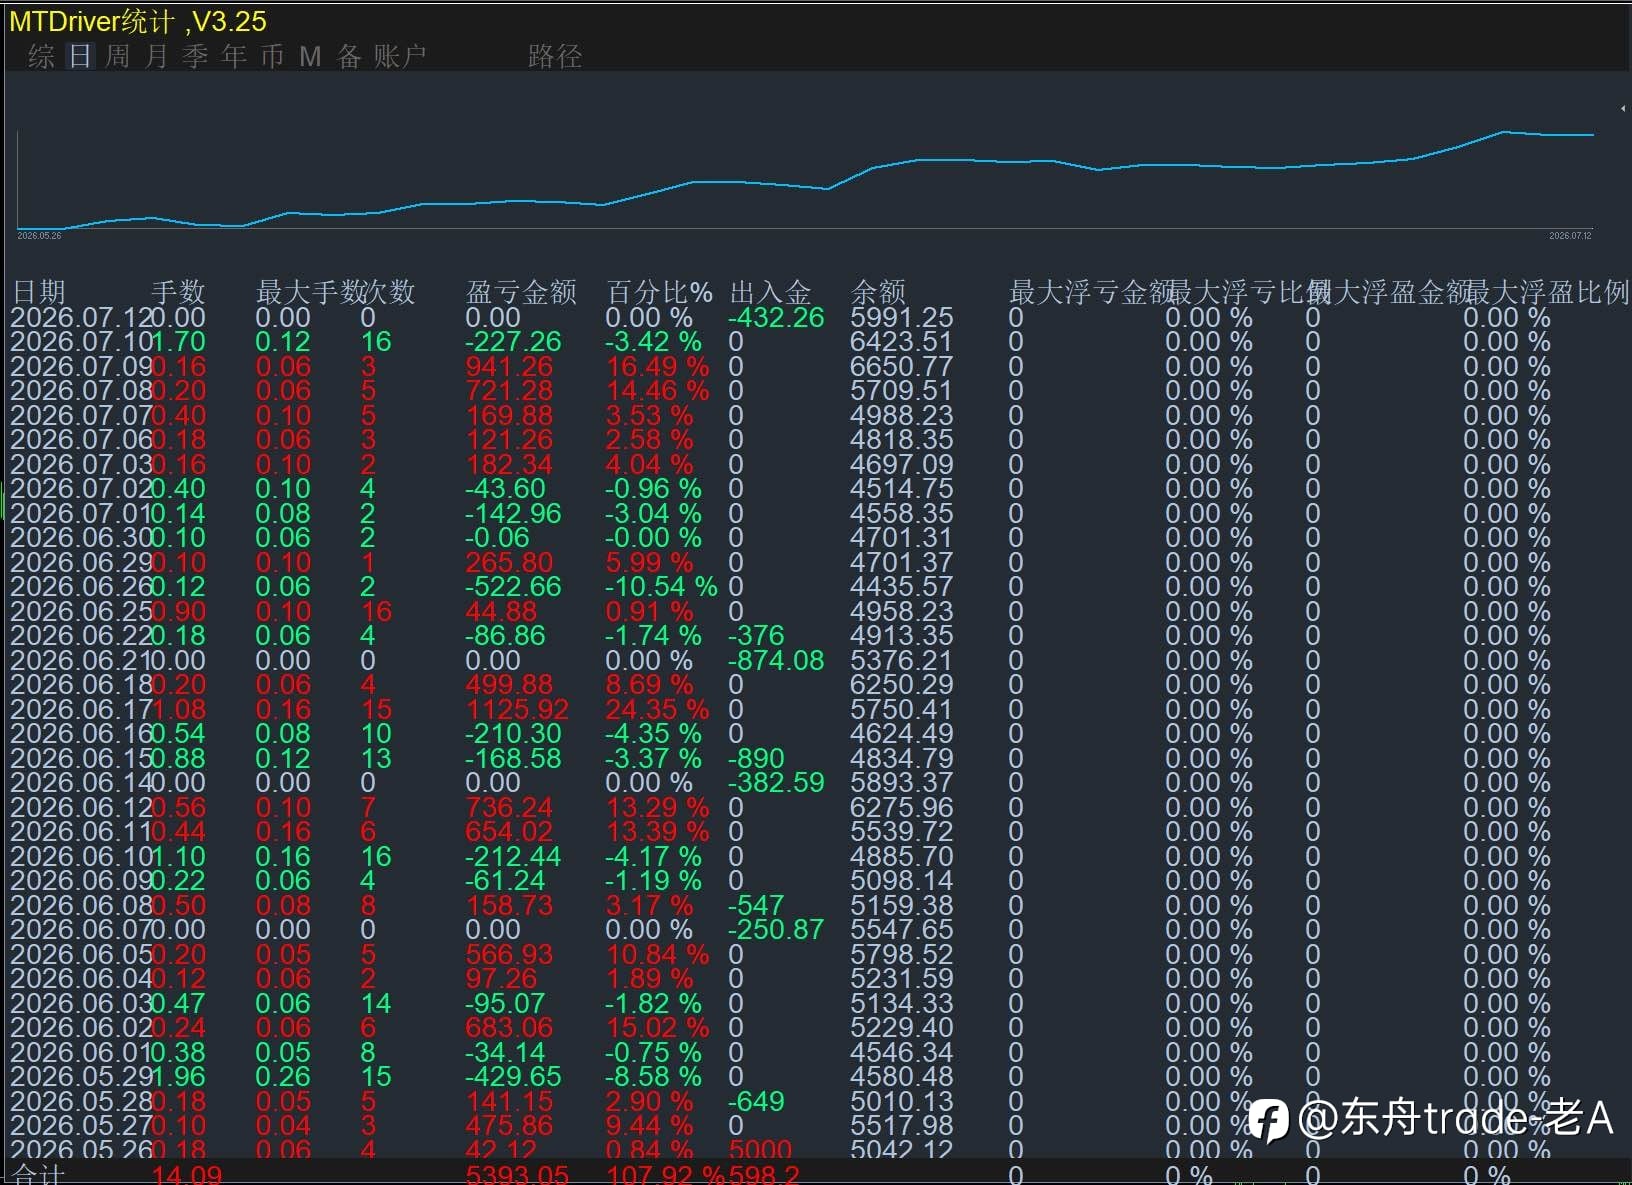Click the profit value 683.06
Viewport: 1632px width, 1185px height.
click(x=508, y=1027)
